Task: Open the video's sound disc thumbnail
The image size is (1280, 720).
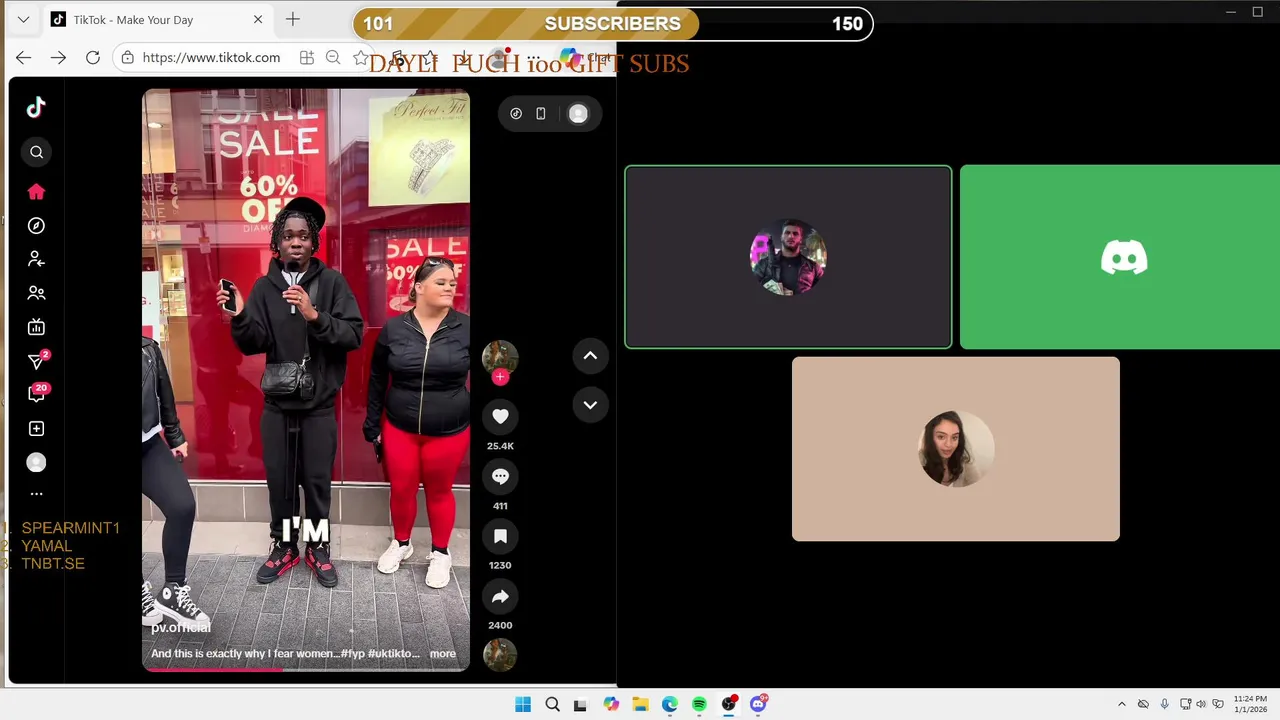Action: [500, 654]
